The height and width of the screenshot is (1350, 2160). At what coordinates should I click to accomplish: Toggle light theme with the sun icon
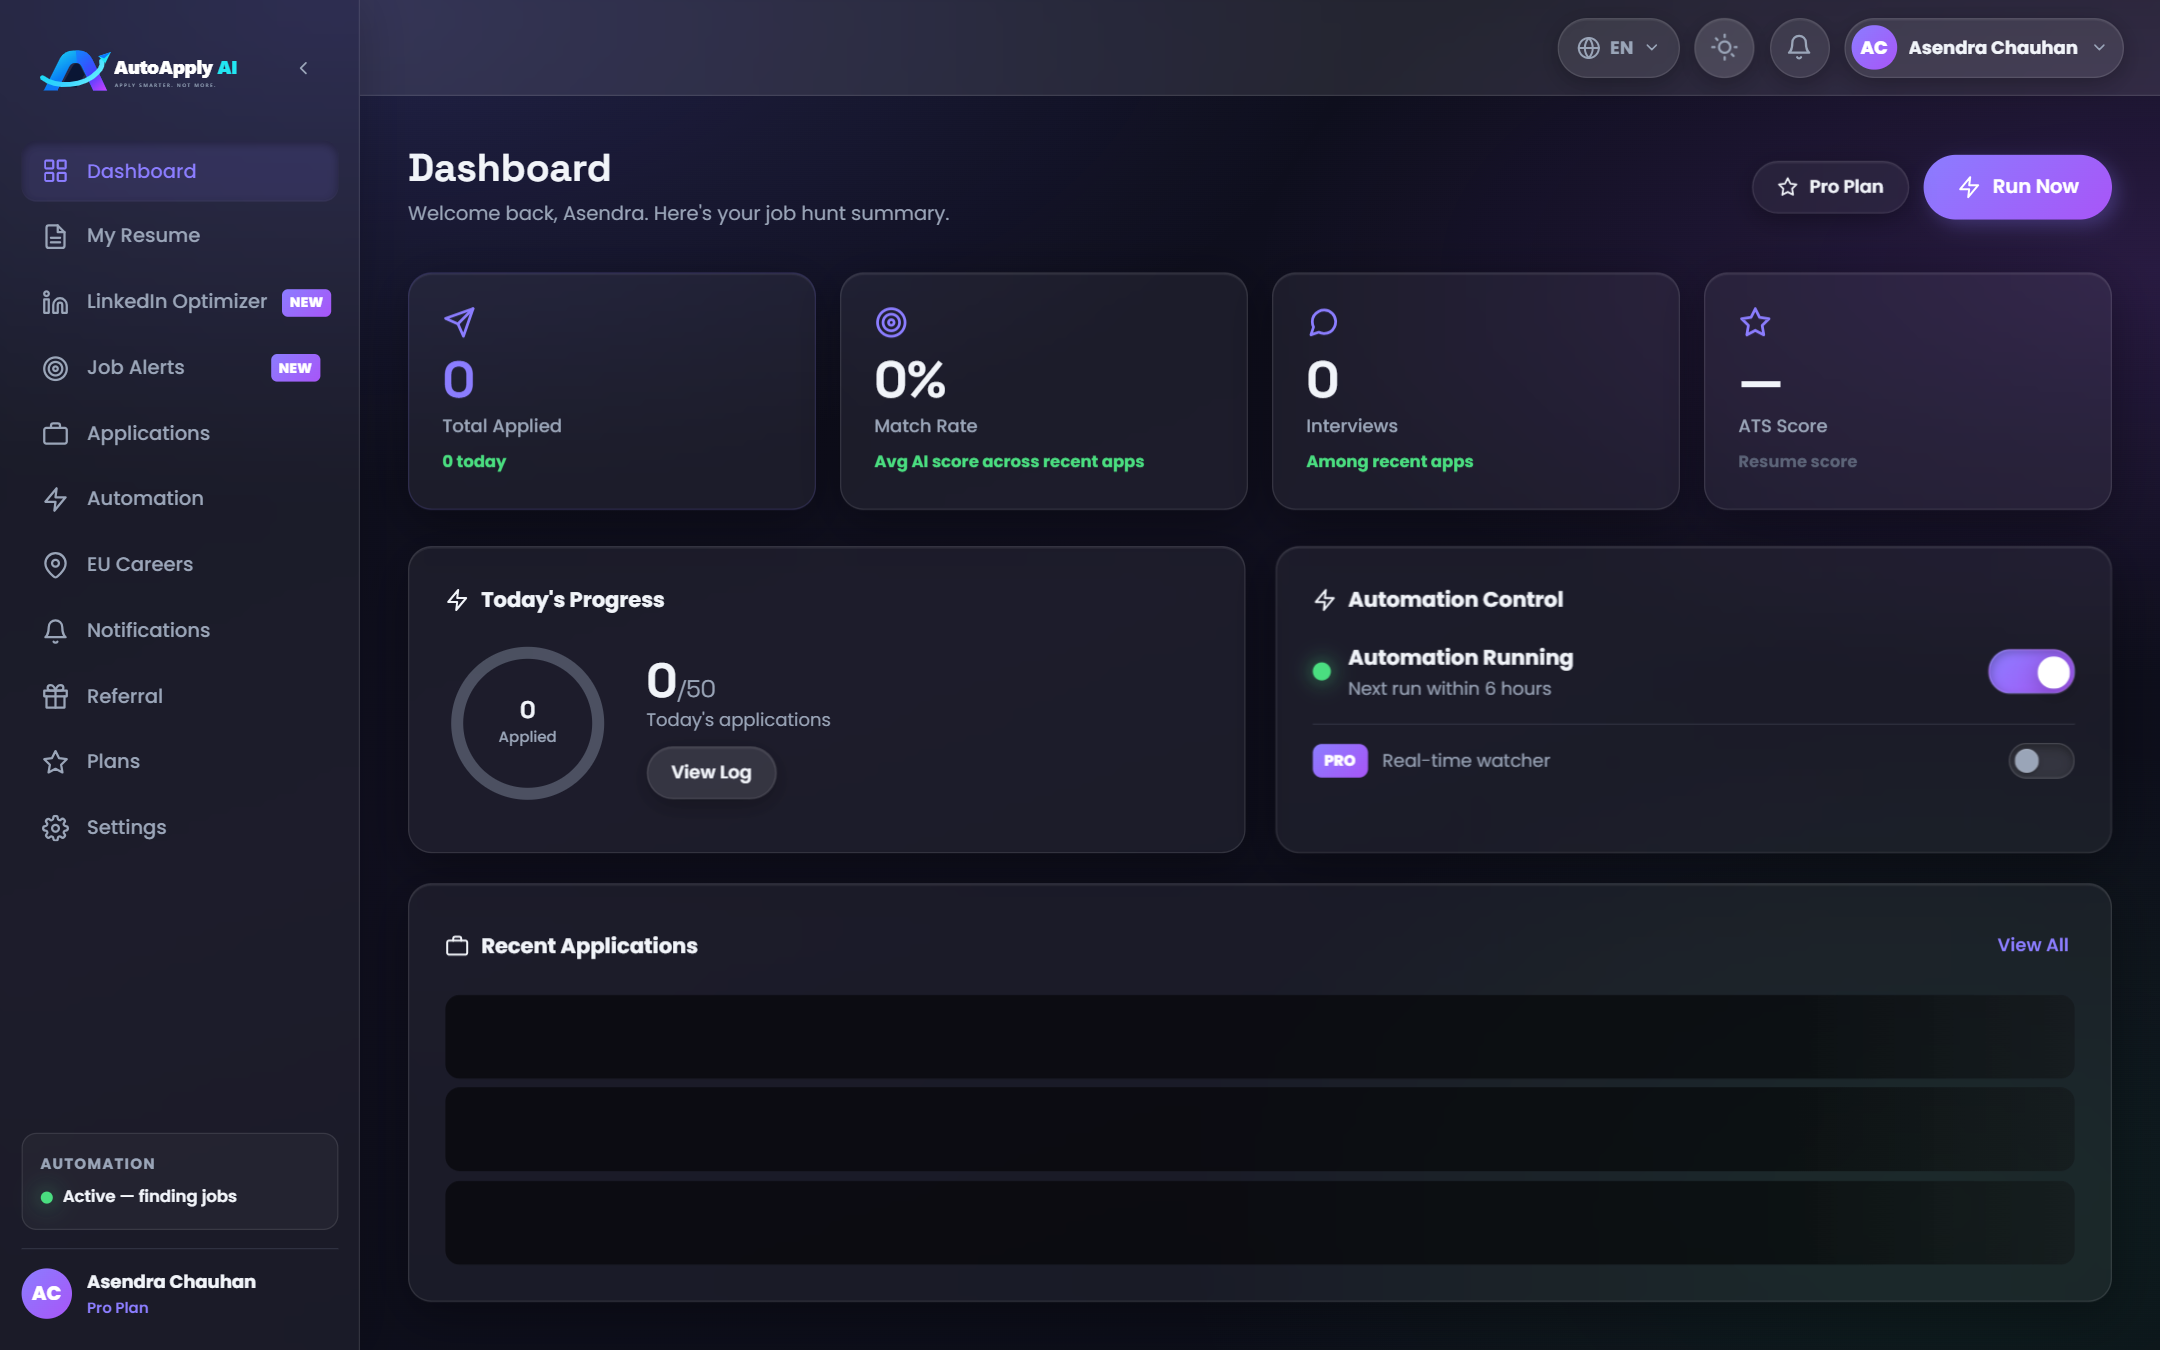point(1724,48)
